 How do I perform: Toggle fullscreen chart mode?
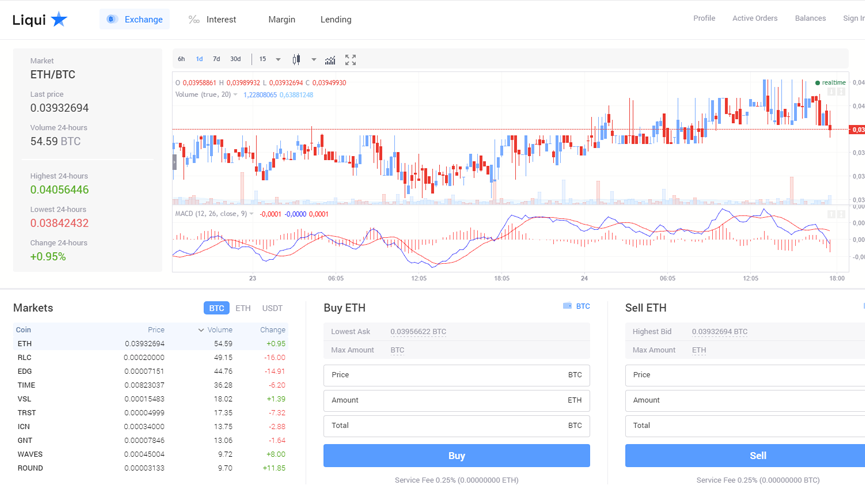tap(350, 60)
